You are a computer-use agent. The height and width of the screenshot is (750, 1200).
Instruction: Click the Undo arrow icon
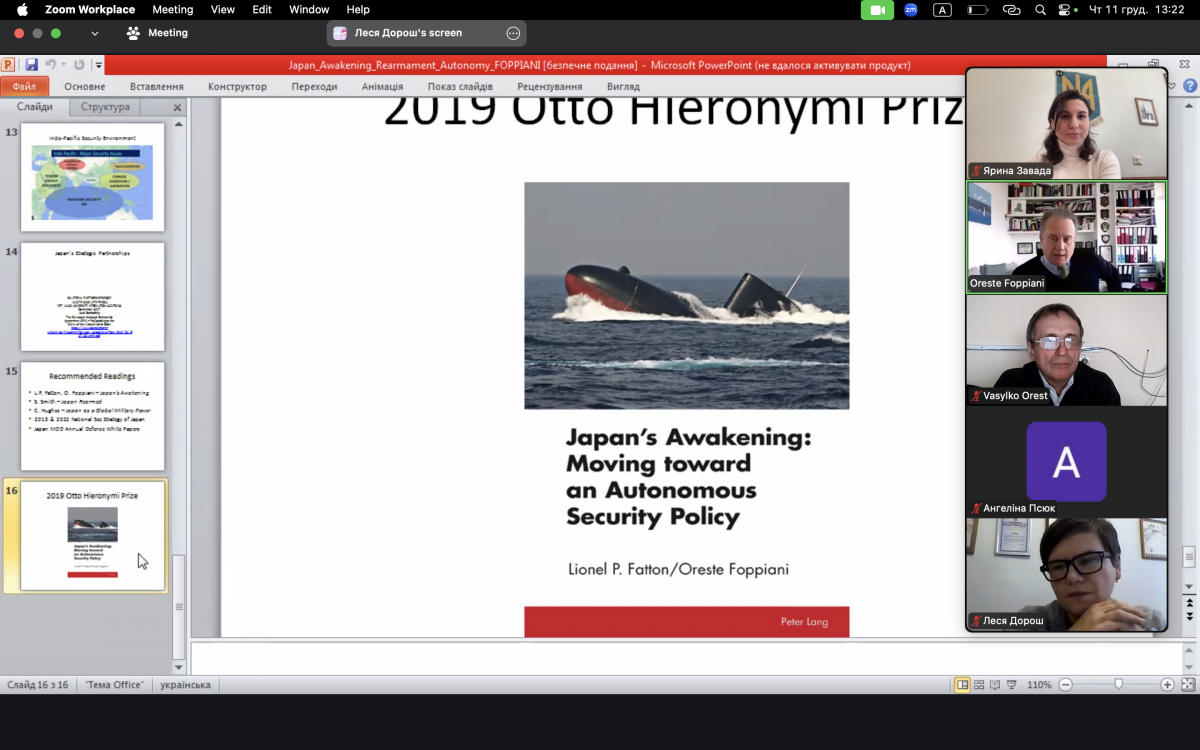coord(50,65)
